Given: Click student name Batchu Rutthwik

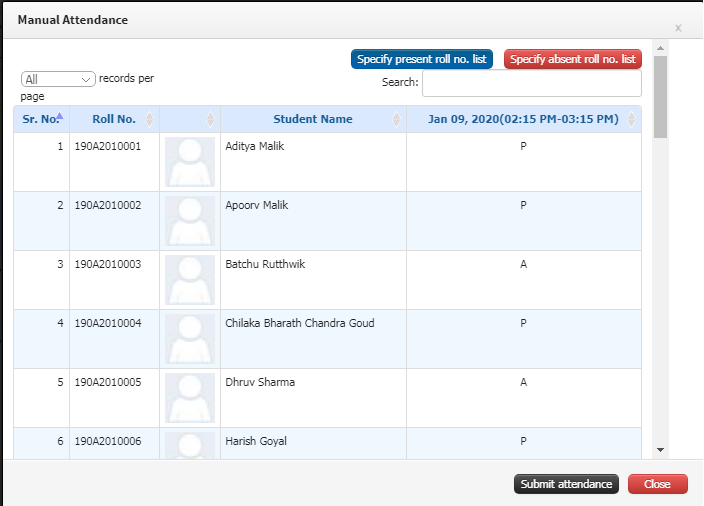Looking at the screenshot, I should (265, 264).
